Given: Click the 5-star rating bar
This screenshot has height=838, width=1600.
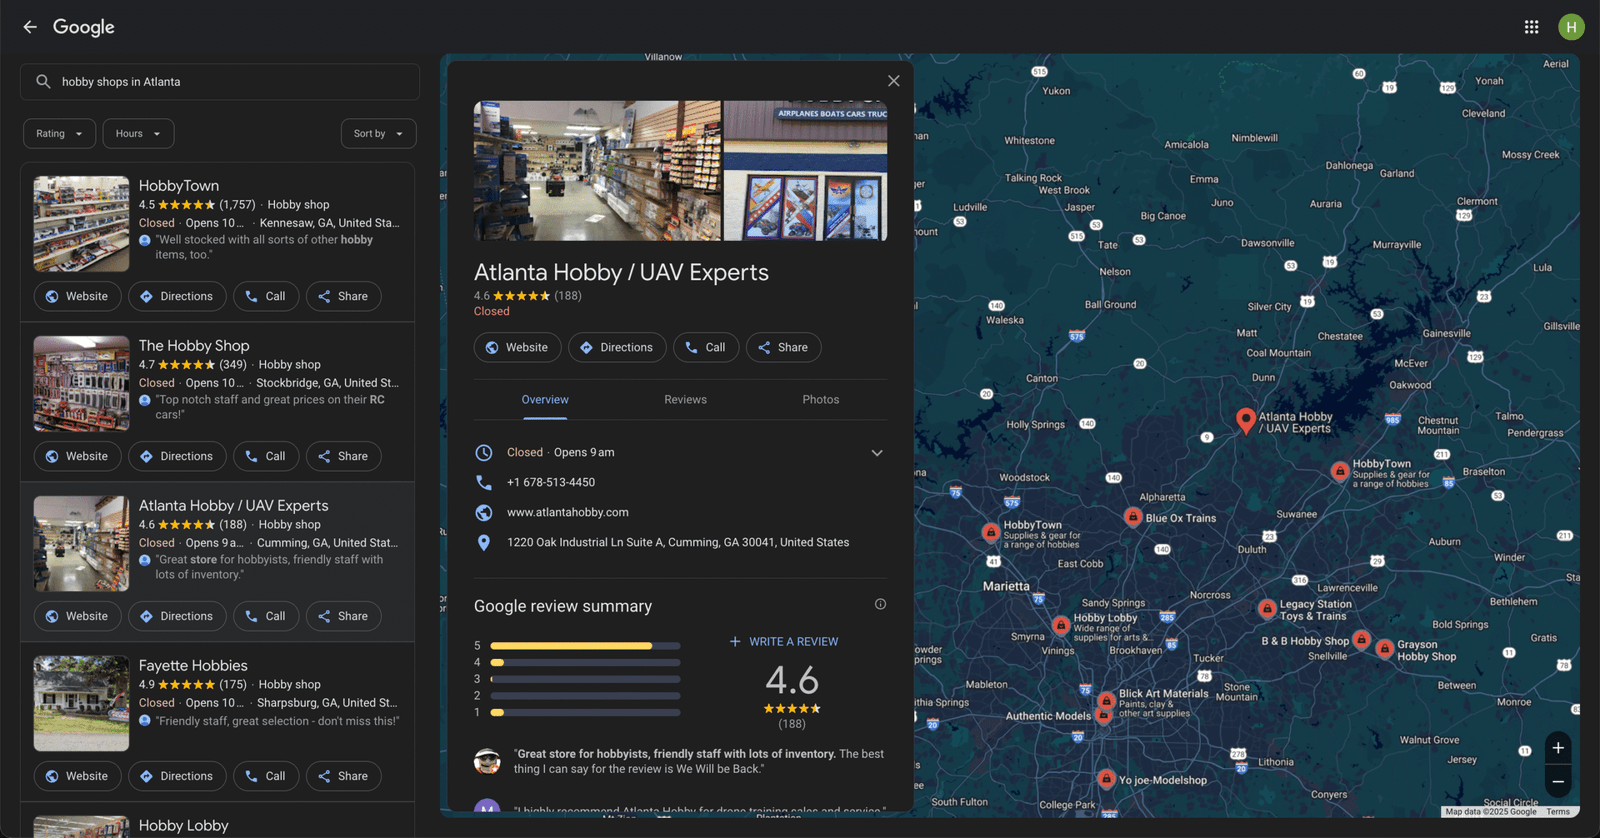Looking at the screenshot, I should point(585,646).
